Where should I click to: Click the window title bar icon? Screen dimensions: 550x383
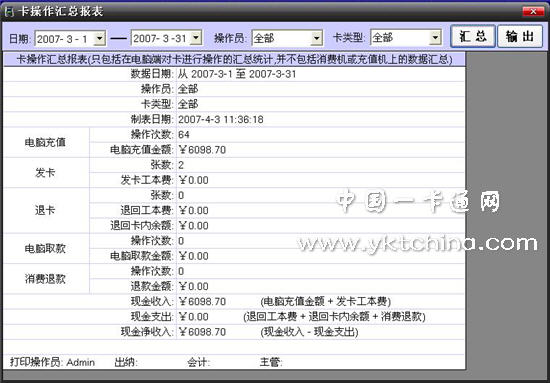(x=9, y=12)
